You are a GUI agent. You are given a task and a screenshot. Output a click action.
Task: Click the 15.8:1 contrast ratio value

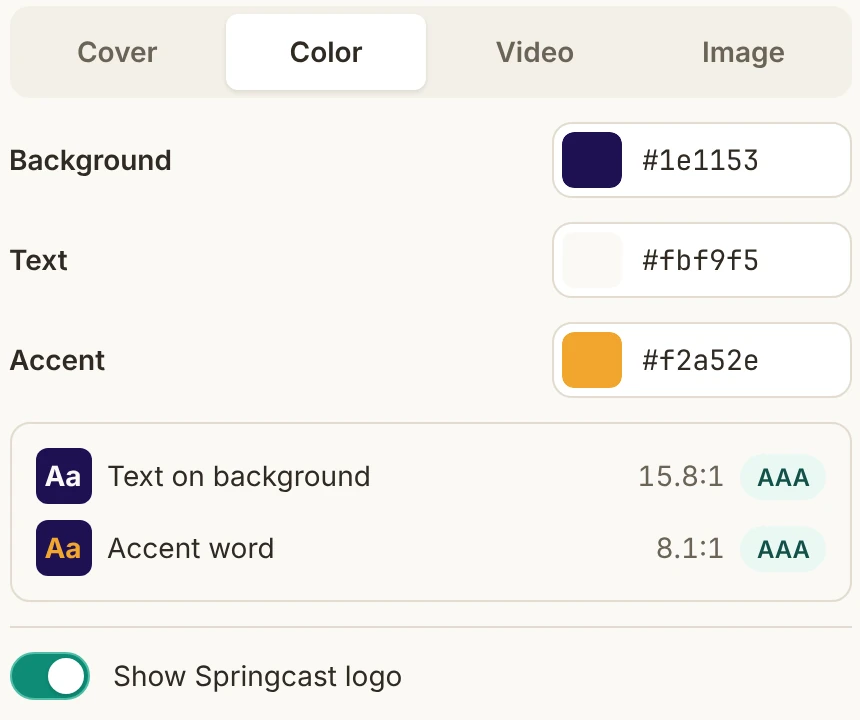click(681, 476)
